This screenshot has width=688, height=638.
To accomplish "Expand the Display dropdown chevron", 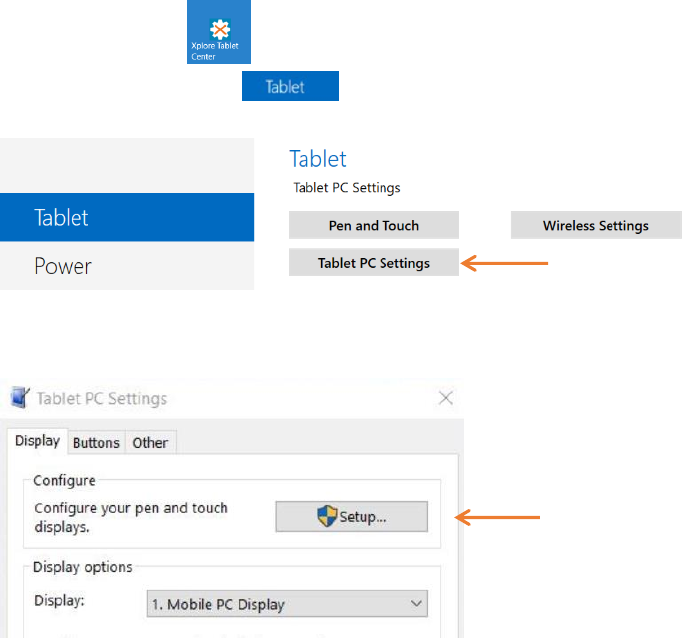I will [x=415, y=604].
